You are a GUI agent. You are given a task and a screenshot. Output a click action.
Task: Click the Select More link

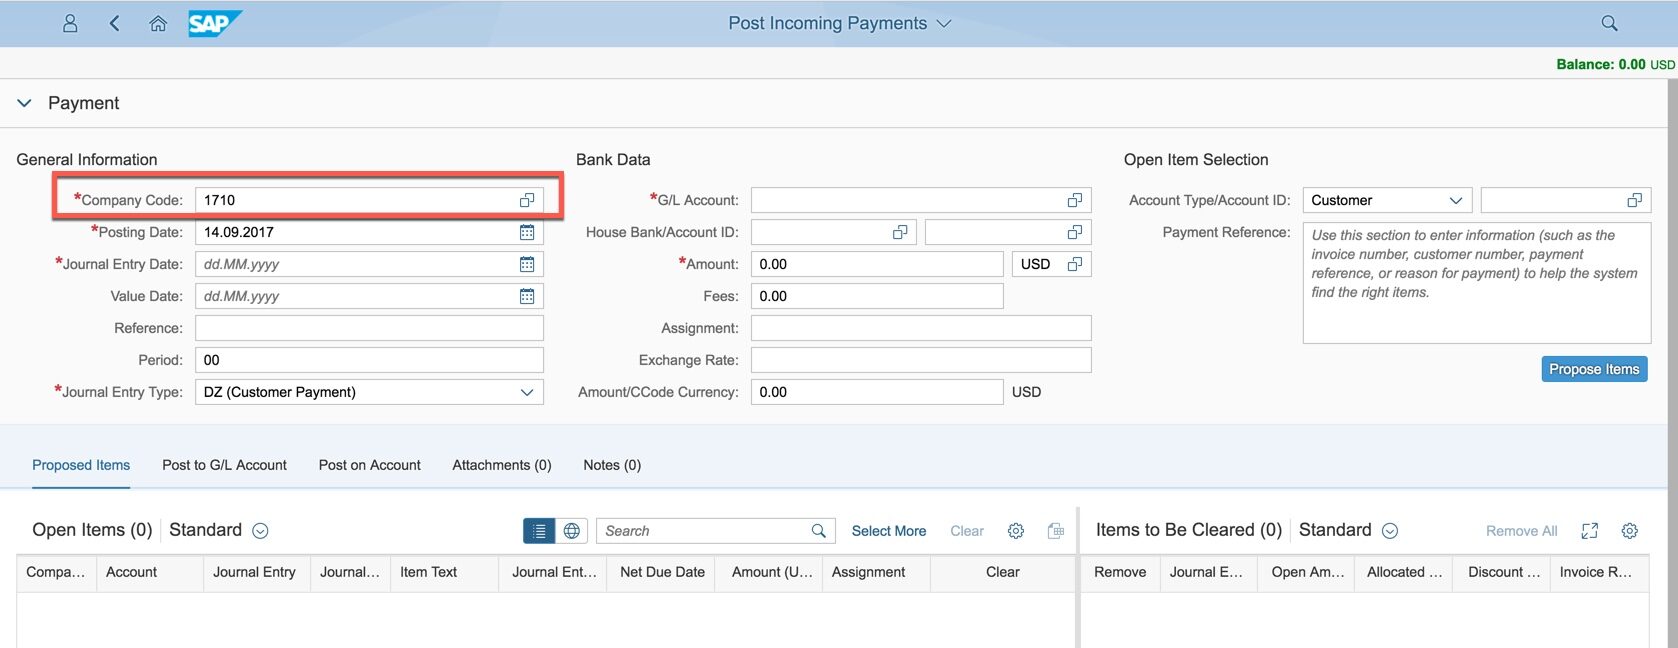[888, 531]
